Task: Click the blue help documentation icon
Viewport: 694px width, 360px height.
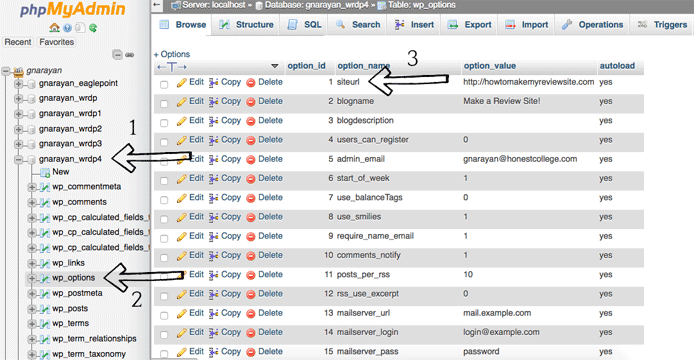Action: [67, 28]
